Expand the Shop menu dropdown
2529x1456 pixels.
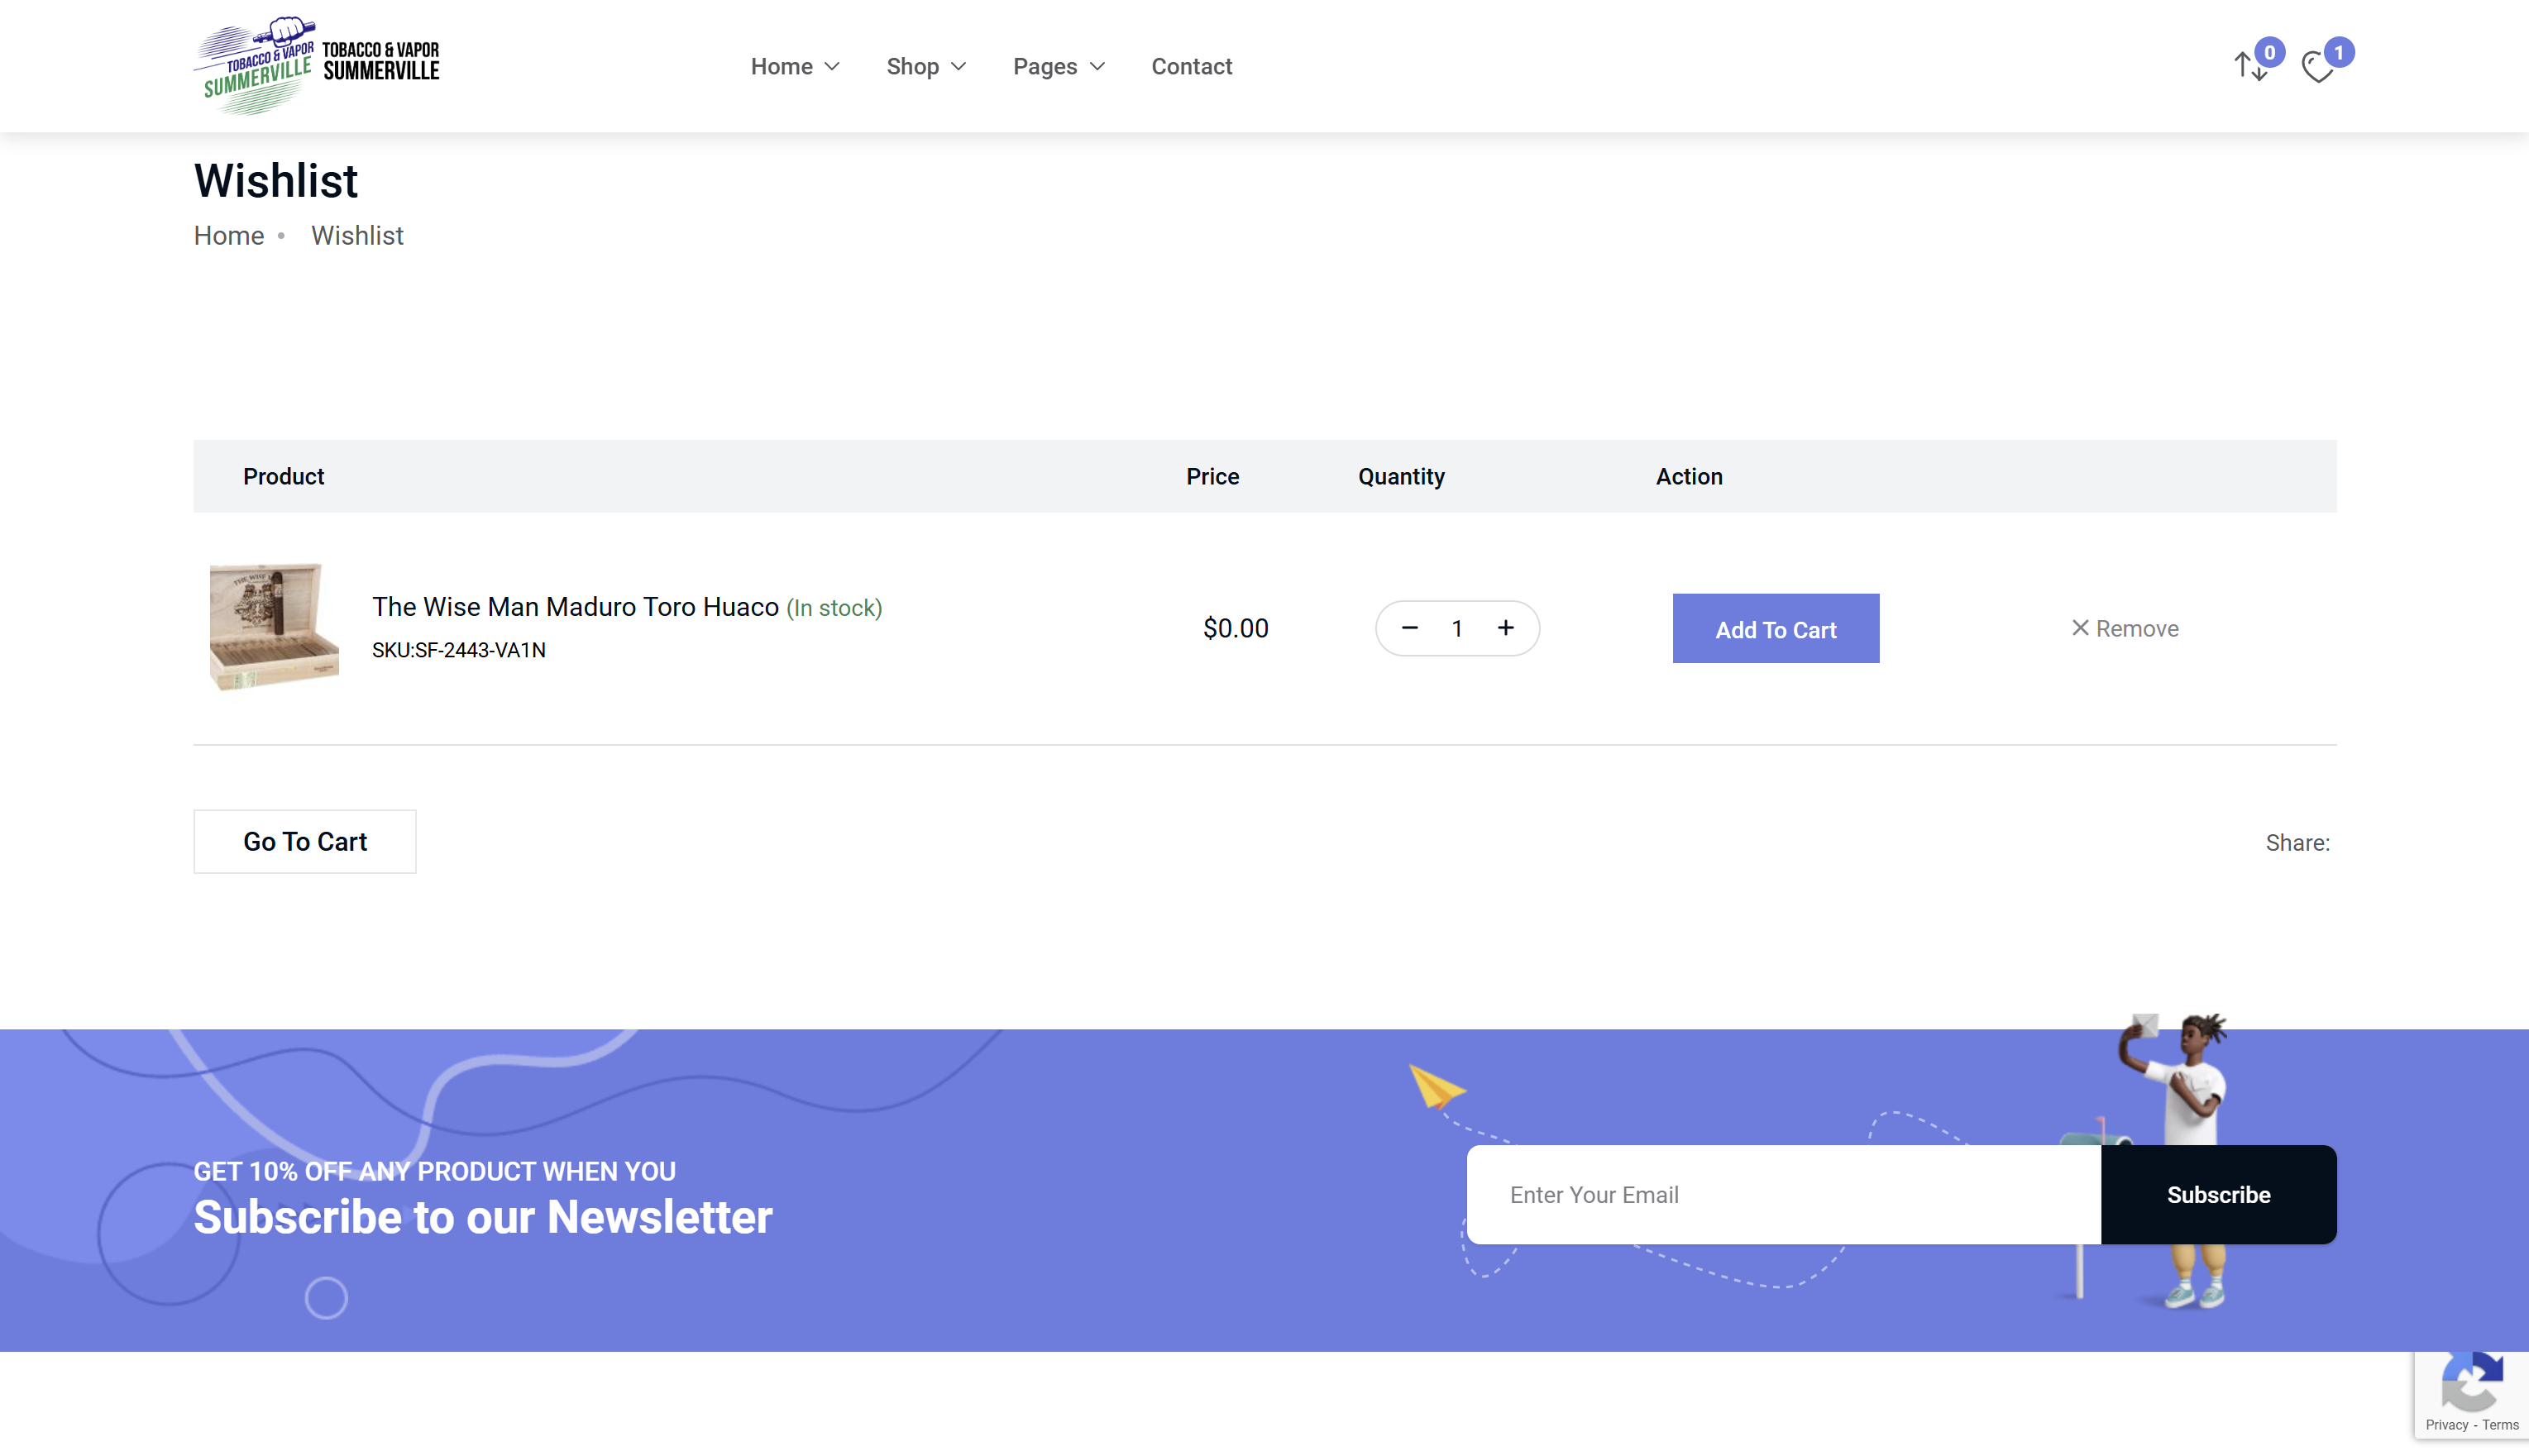(x=925, y=66)
